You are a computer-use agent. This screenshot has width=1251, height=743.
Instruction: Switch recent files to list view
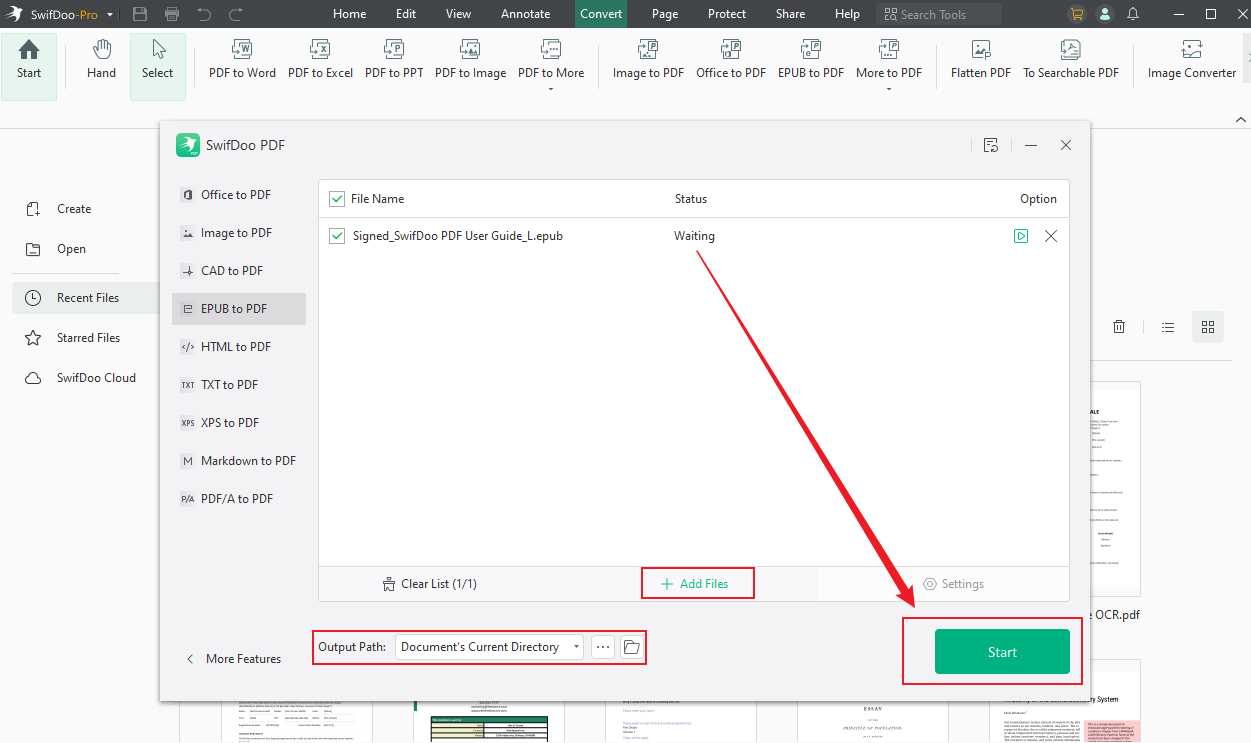pyautogui.click(x=1167, y=327)
